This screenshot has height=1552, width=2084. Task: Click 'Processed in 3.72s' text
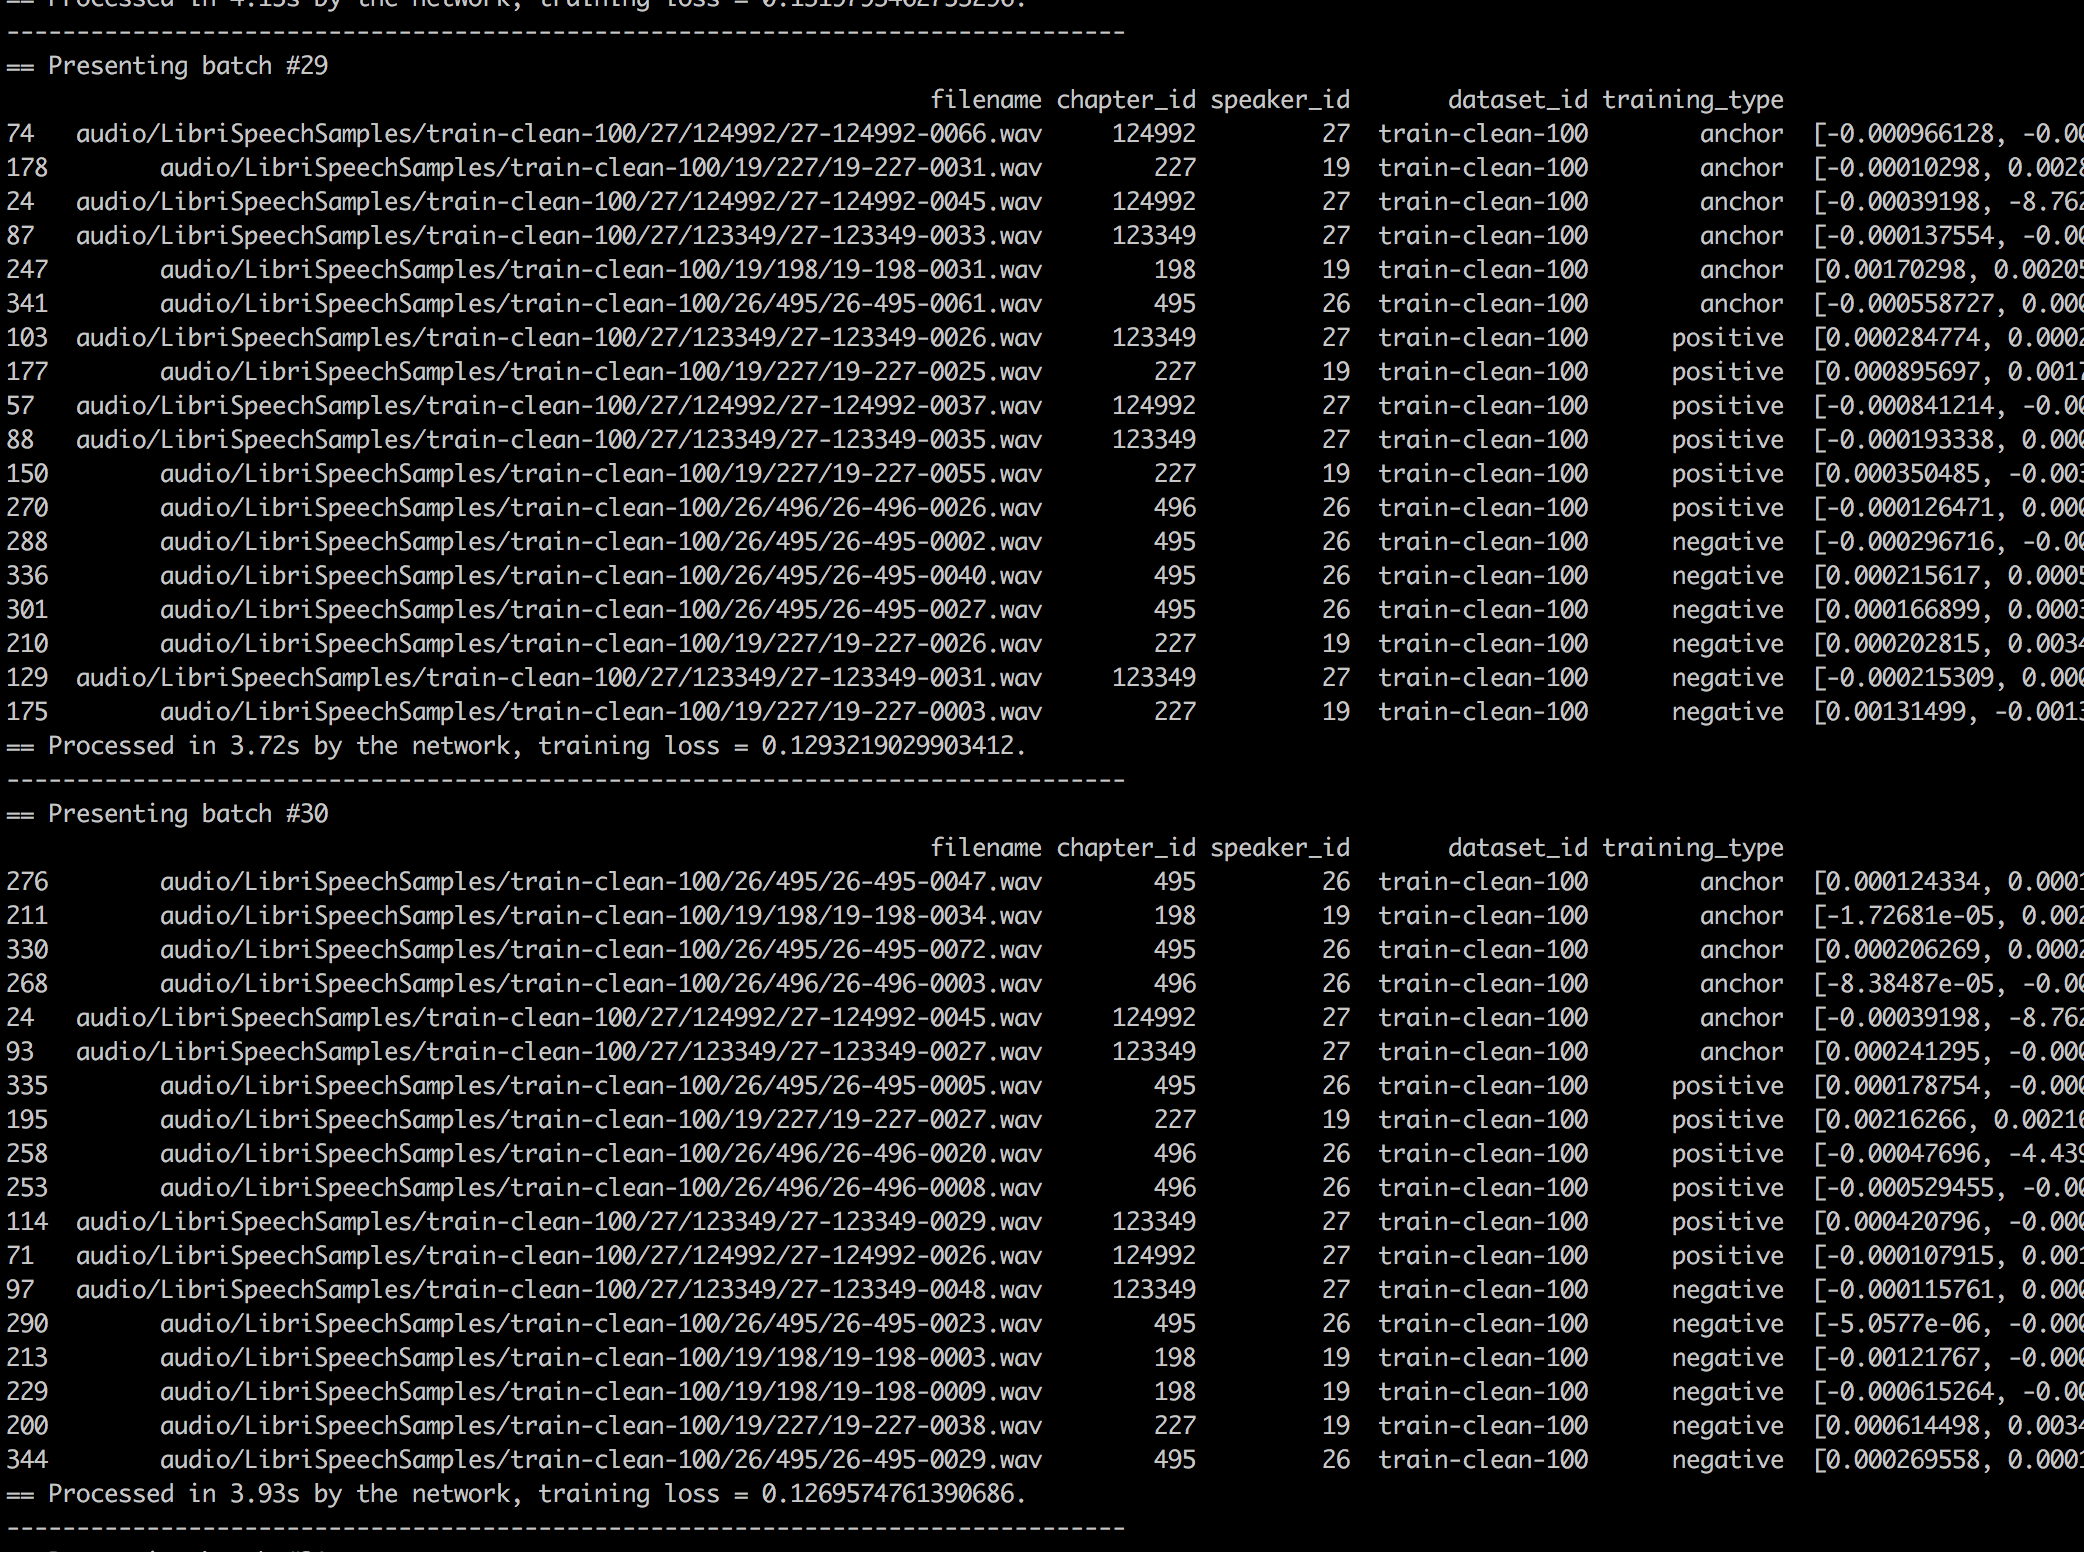coord(173,746)
